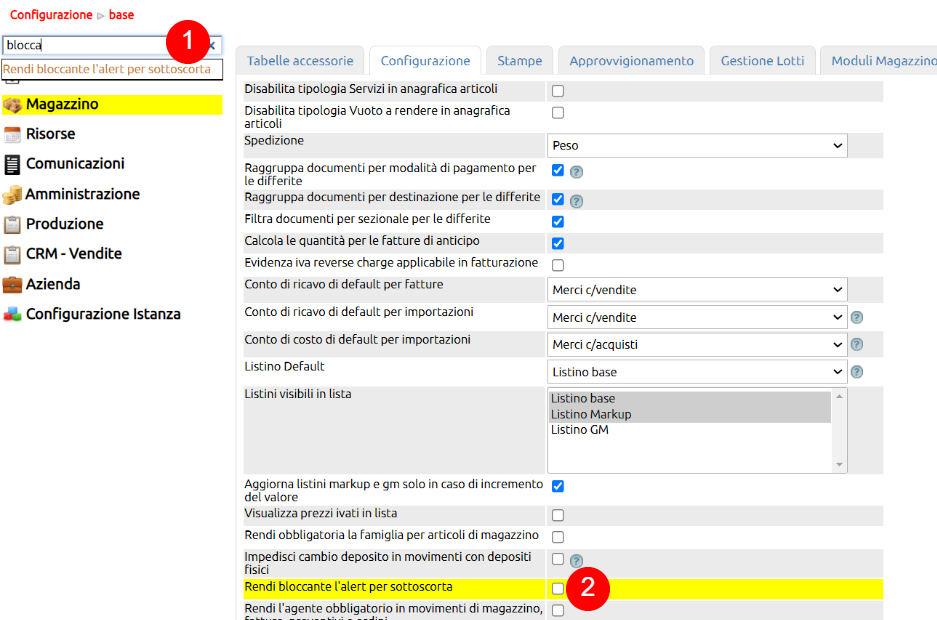The width and height of the screenshot is (937, 620).
Task: Select Listino GM in Listini visibili list
Action: pos(690,430)
